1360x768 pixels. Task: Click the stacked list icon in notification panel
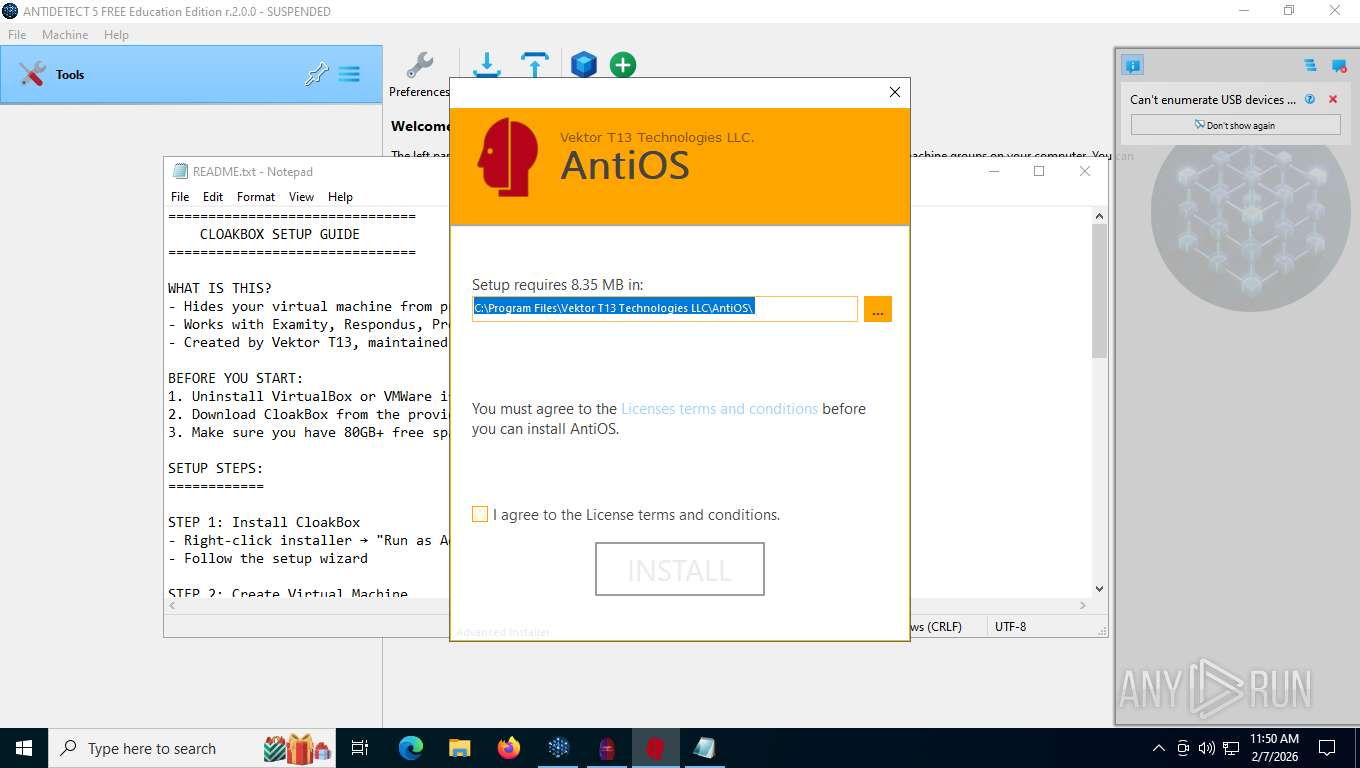coord(1310,66)
